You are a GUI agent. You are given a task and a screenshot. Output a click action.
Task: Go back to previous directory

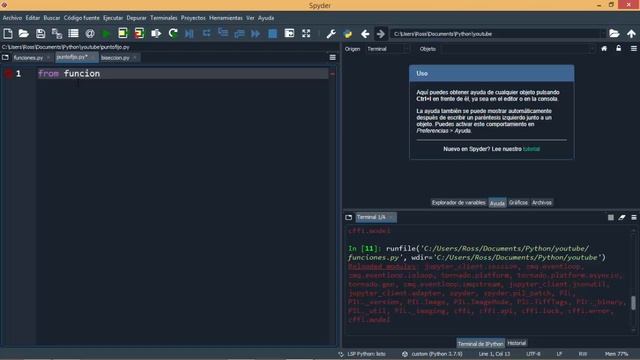(365, 34)
